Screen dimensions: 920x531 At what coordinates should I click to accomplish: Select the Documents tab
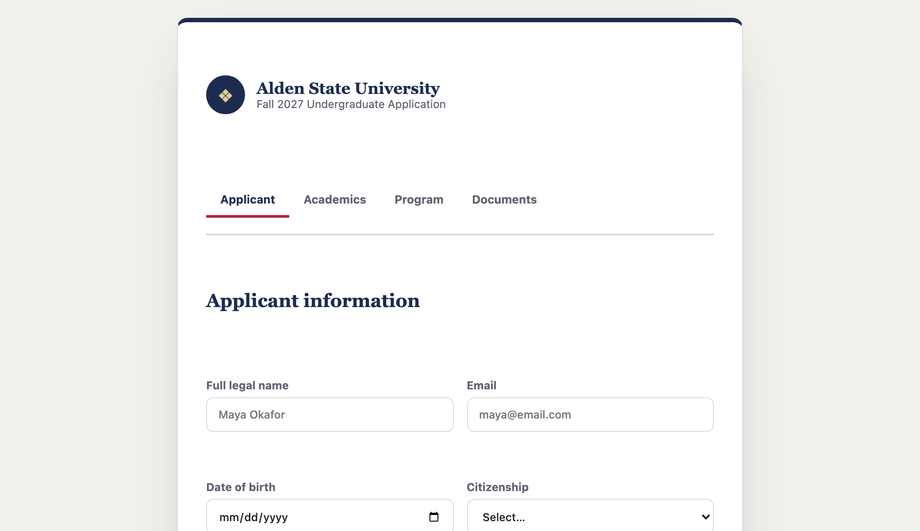pos(504,199)
